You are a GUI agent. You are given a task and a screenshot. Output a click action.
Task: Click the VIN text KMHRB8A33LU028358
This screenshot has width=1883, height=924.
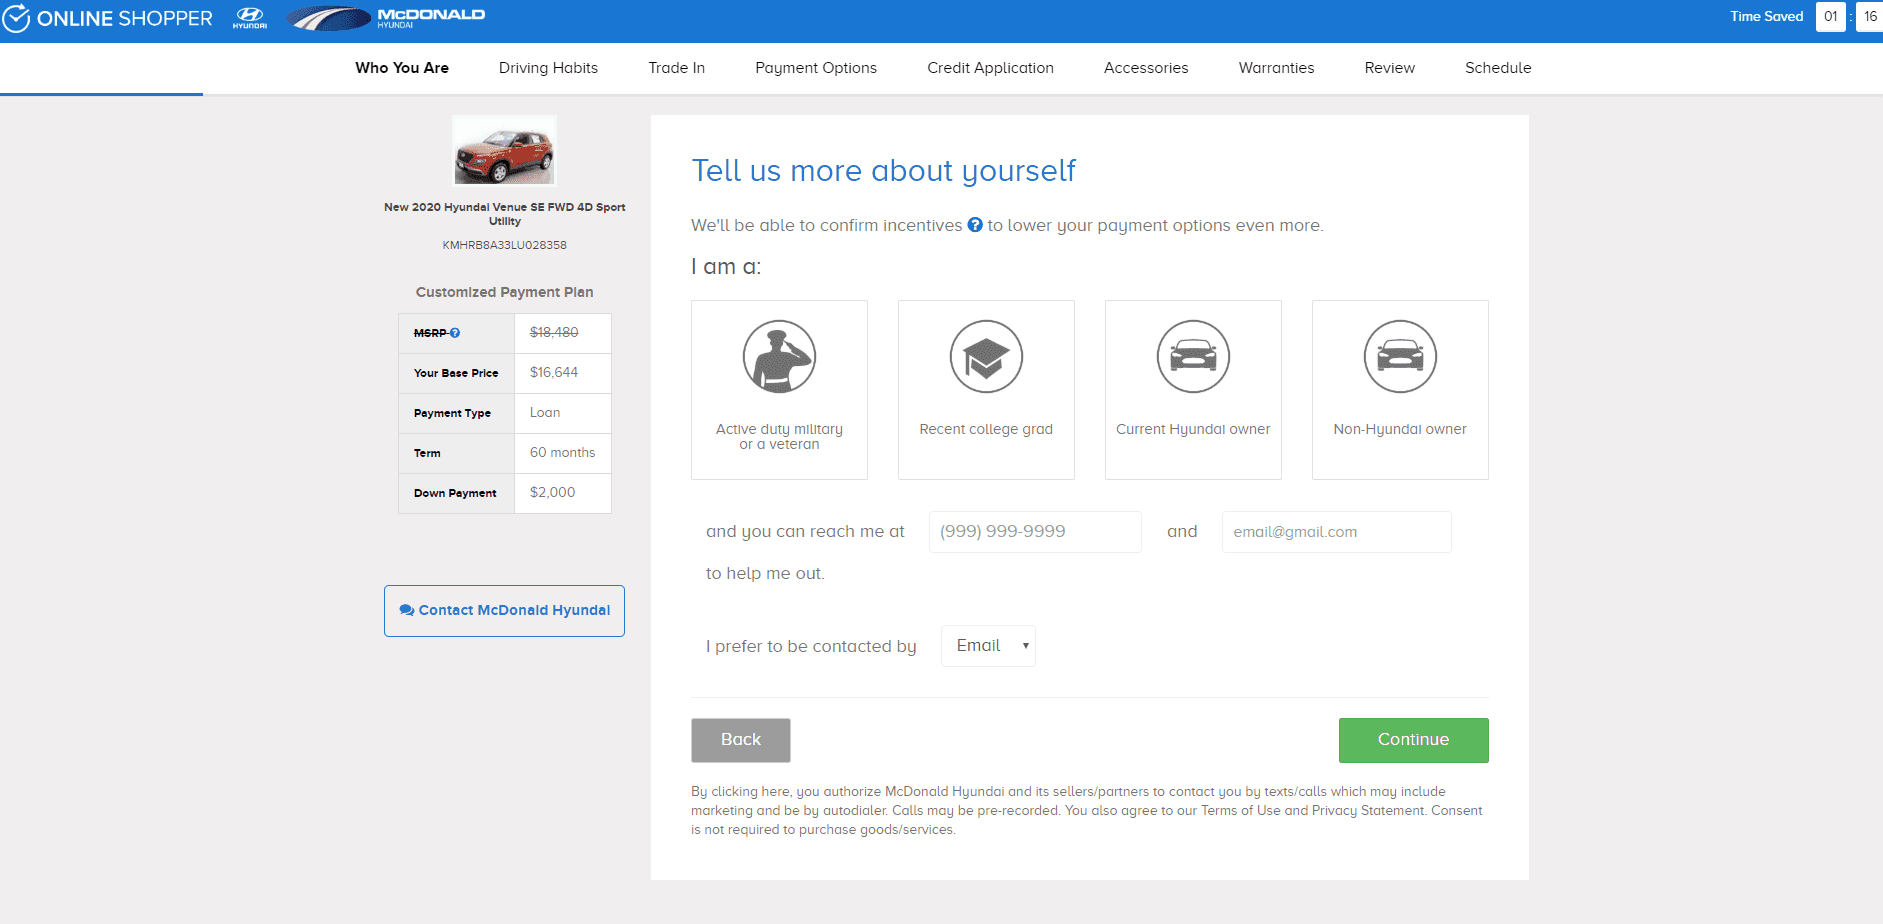[x=504, y=245]
